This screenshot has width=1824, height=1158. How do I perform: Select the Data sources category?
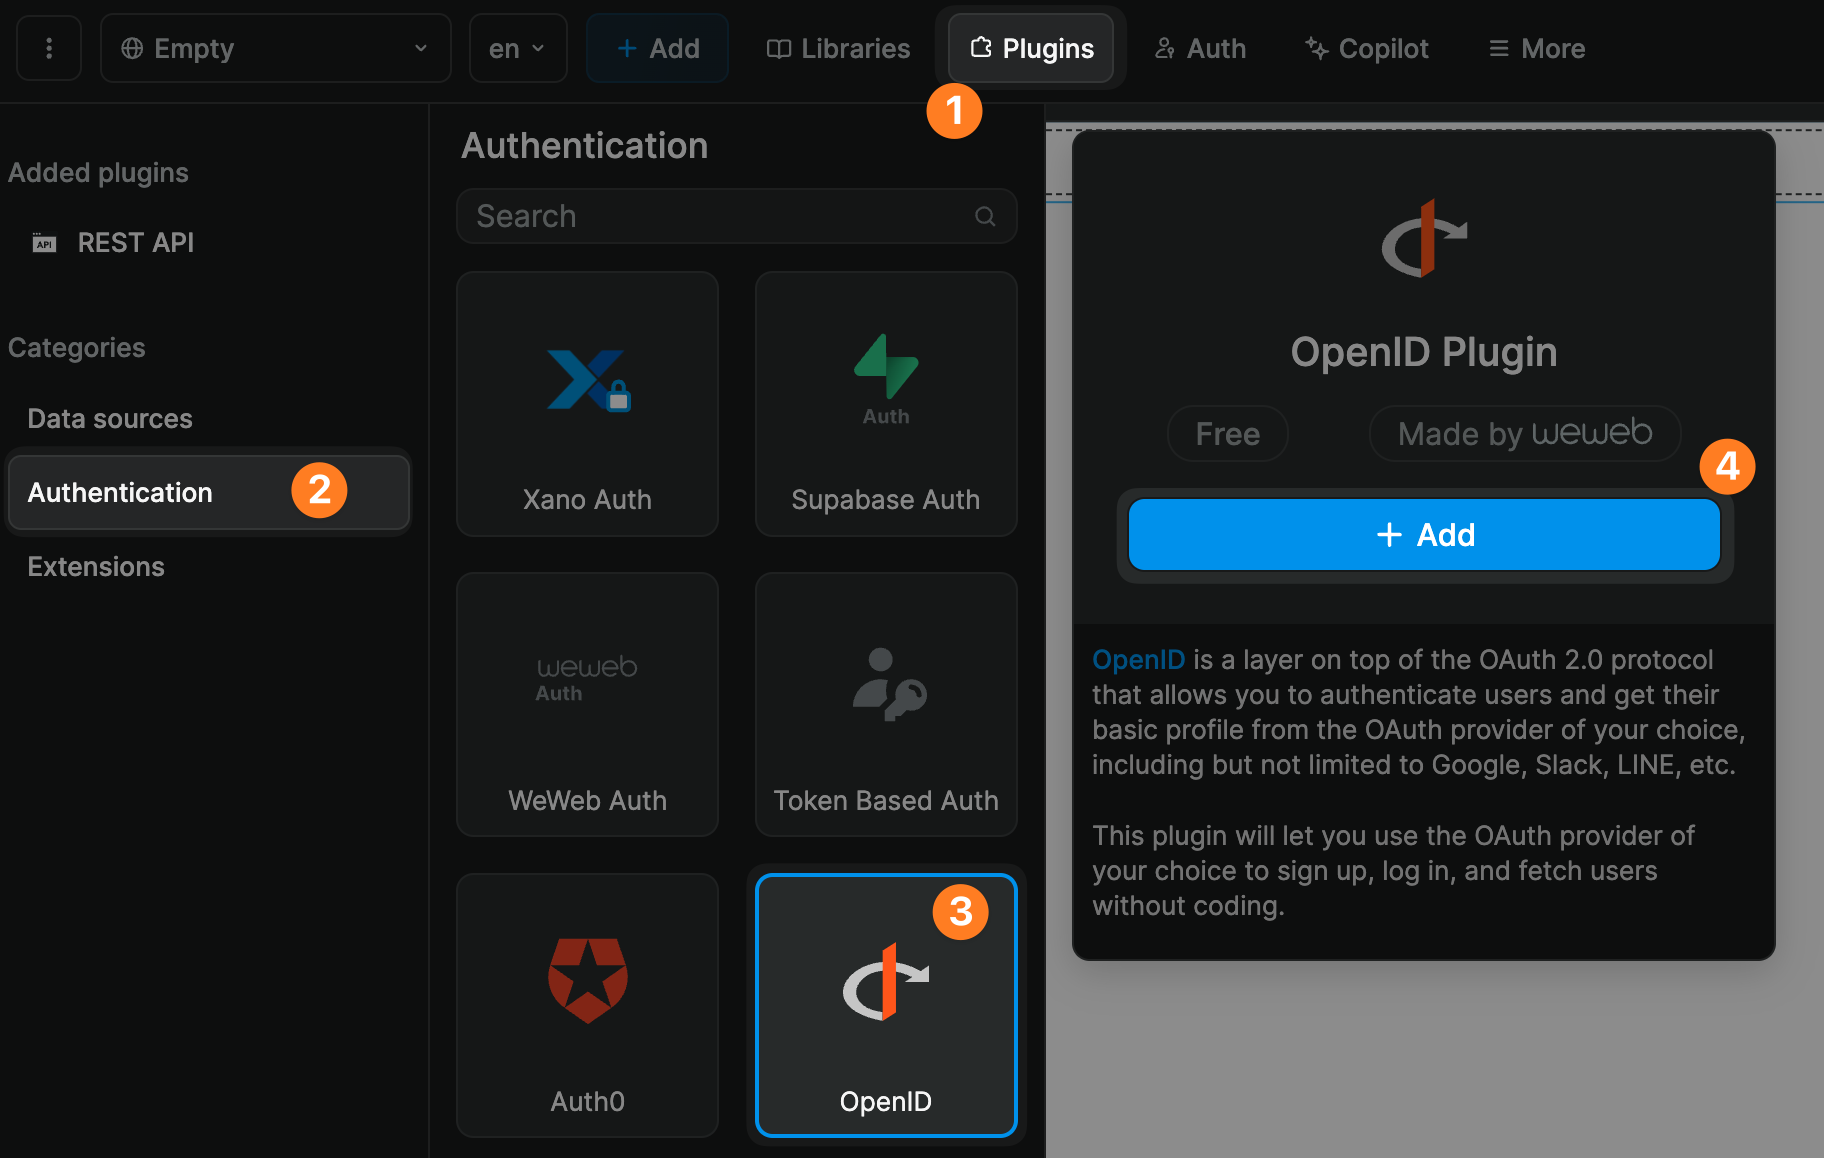110,418
